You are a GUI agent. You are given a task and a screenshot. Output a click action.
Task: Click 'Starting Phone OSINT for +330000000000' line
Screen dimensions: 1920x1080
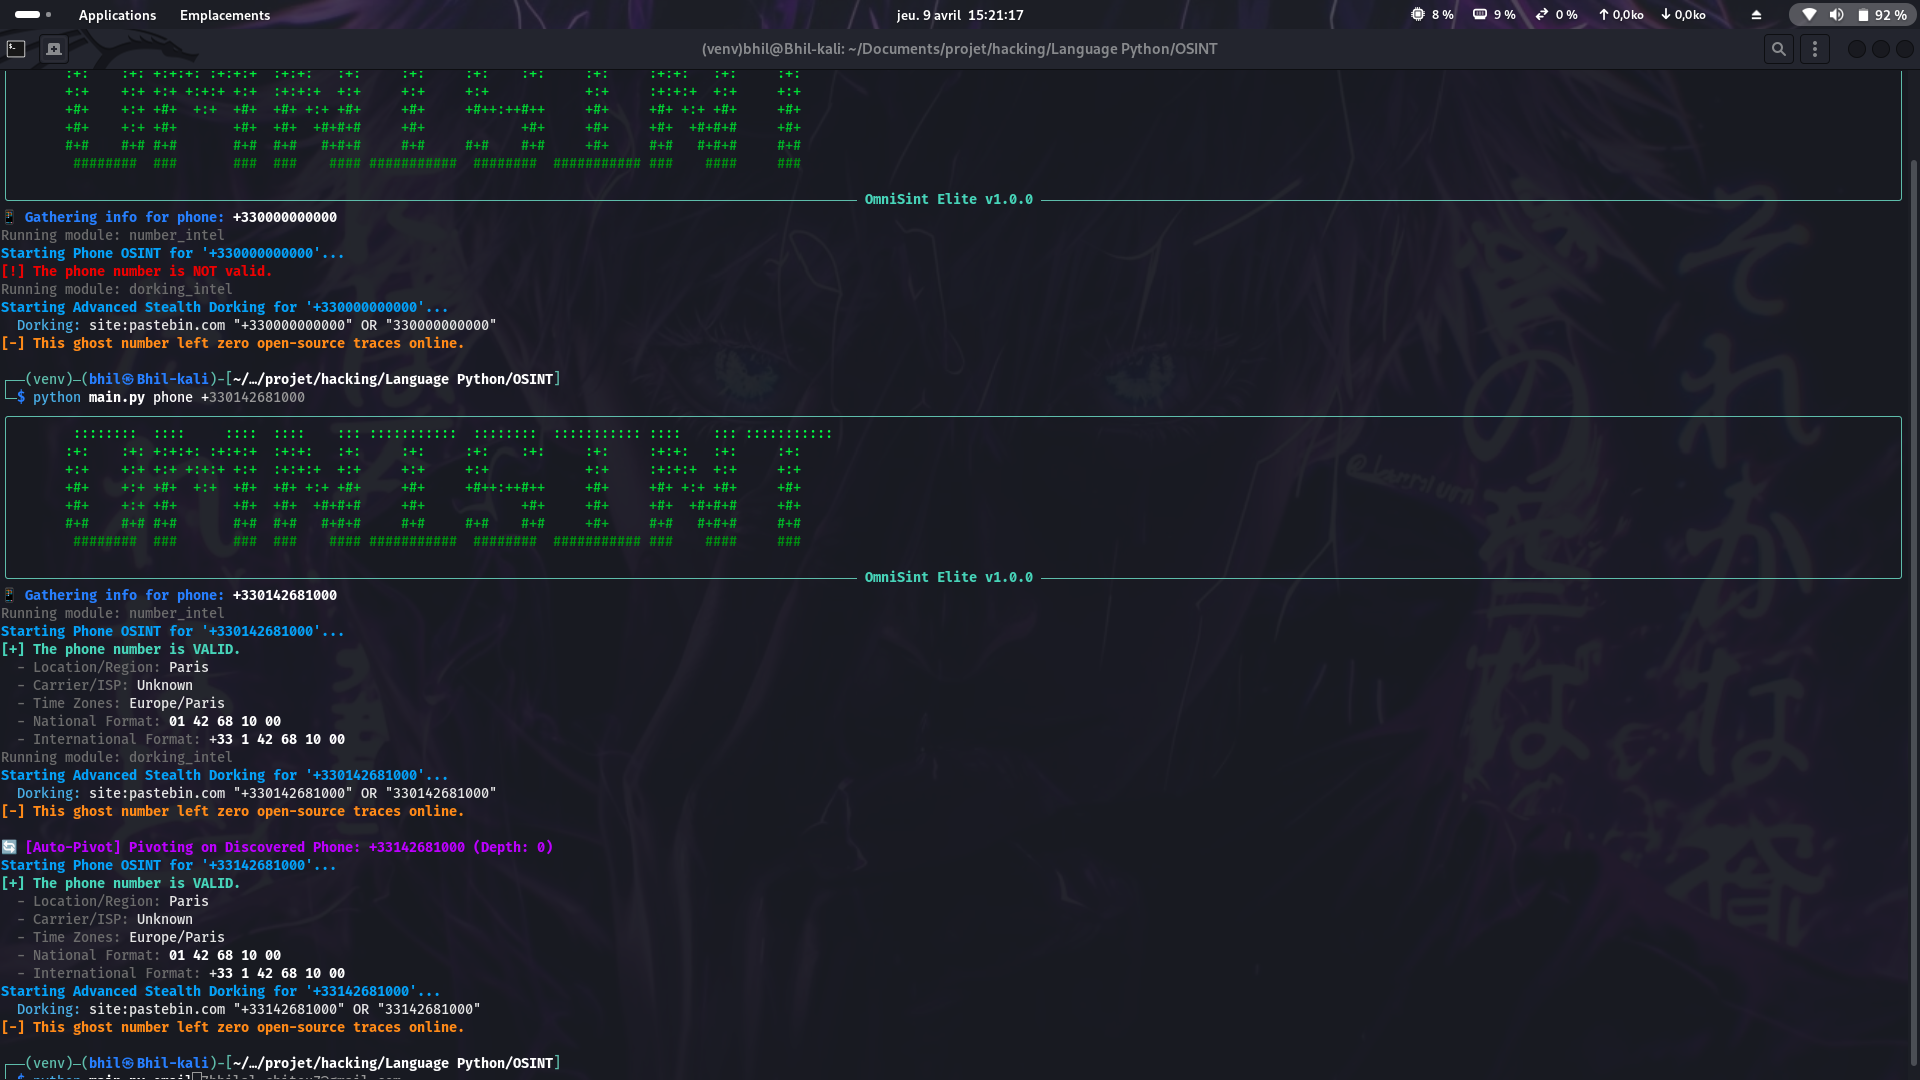(x=172, y=253)
